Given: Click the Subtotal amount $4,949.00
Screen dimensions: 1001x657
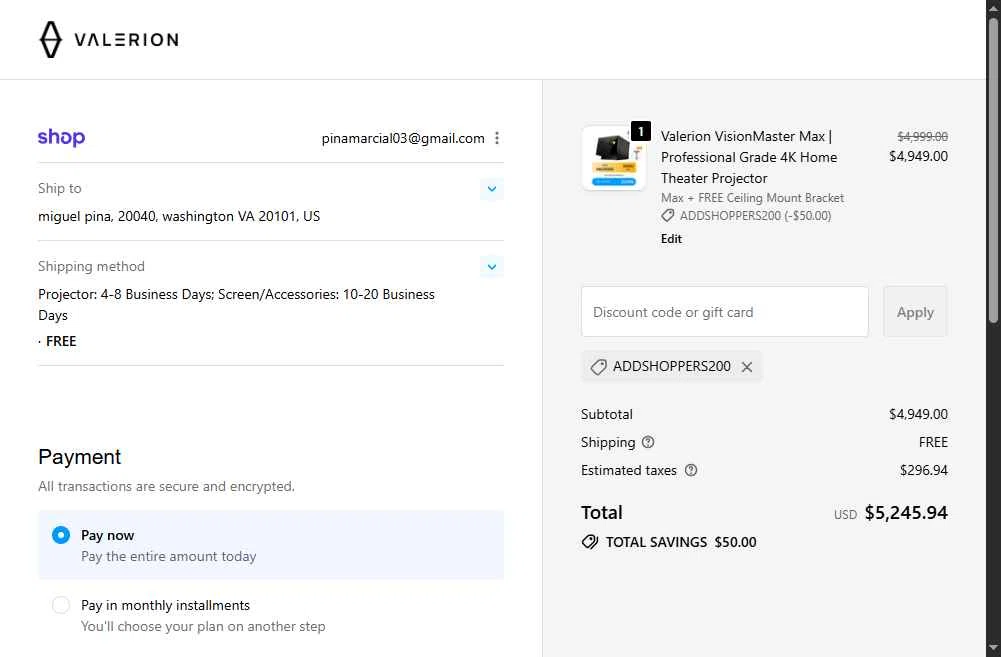Looking at the screenshot, I should pyautogui.click(x=918, y=414).
